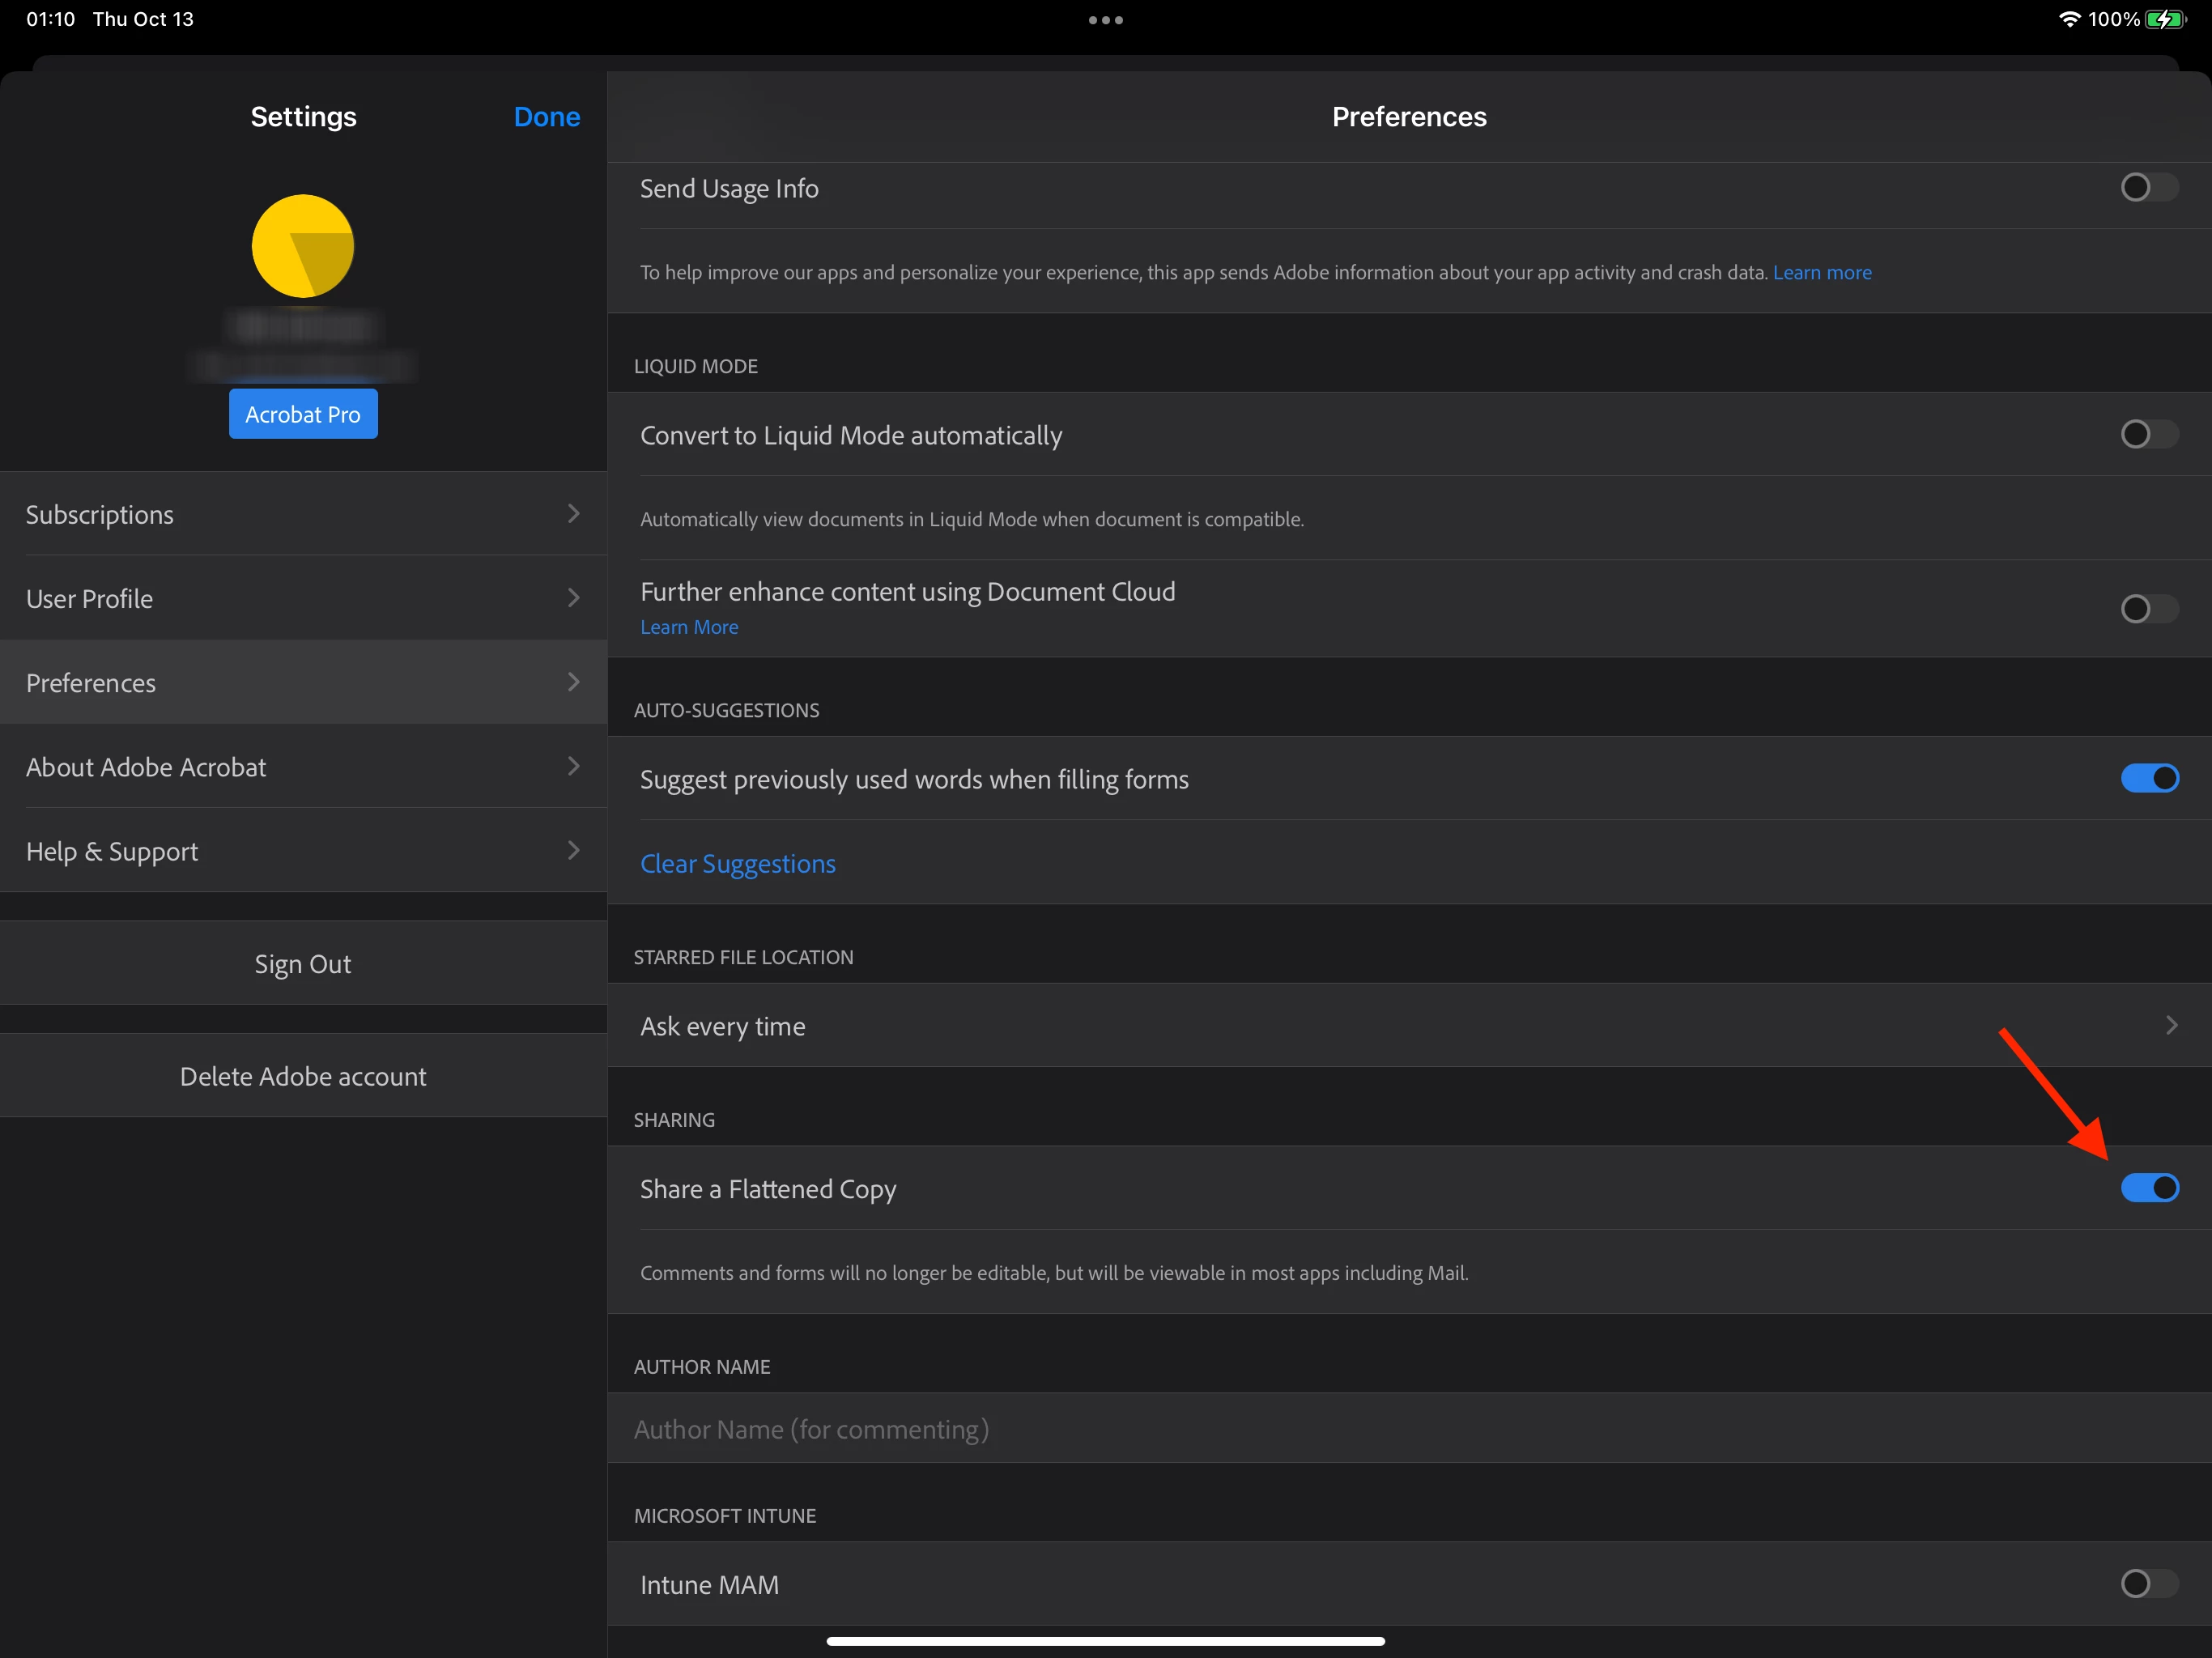Tap the yellow profile avatar icon
This screenshot has height=1658, width=2212.
[302, 246]
